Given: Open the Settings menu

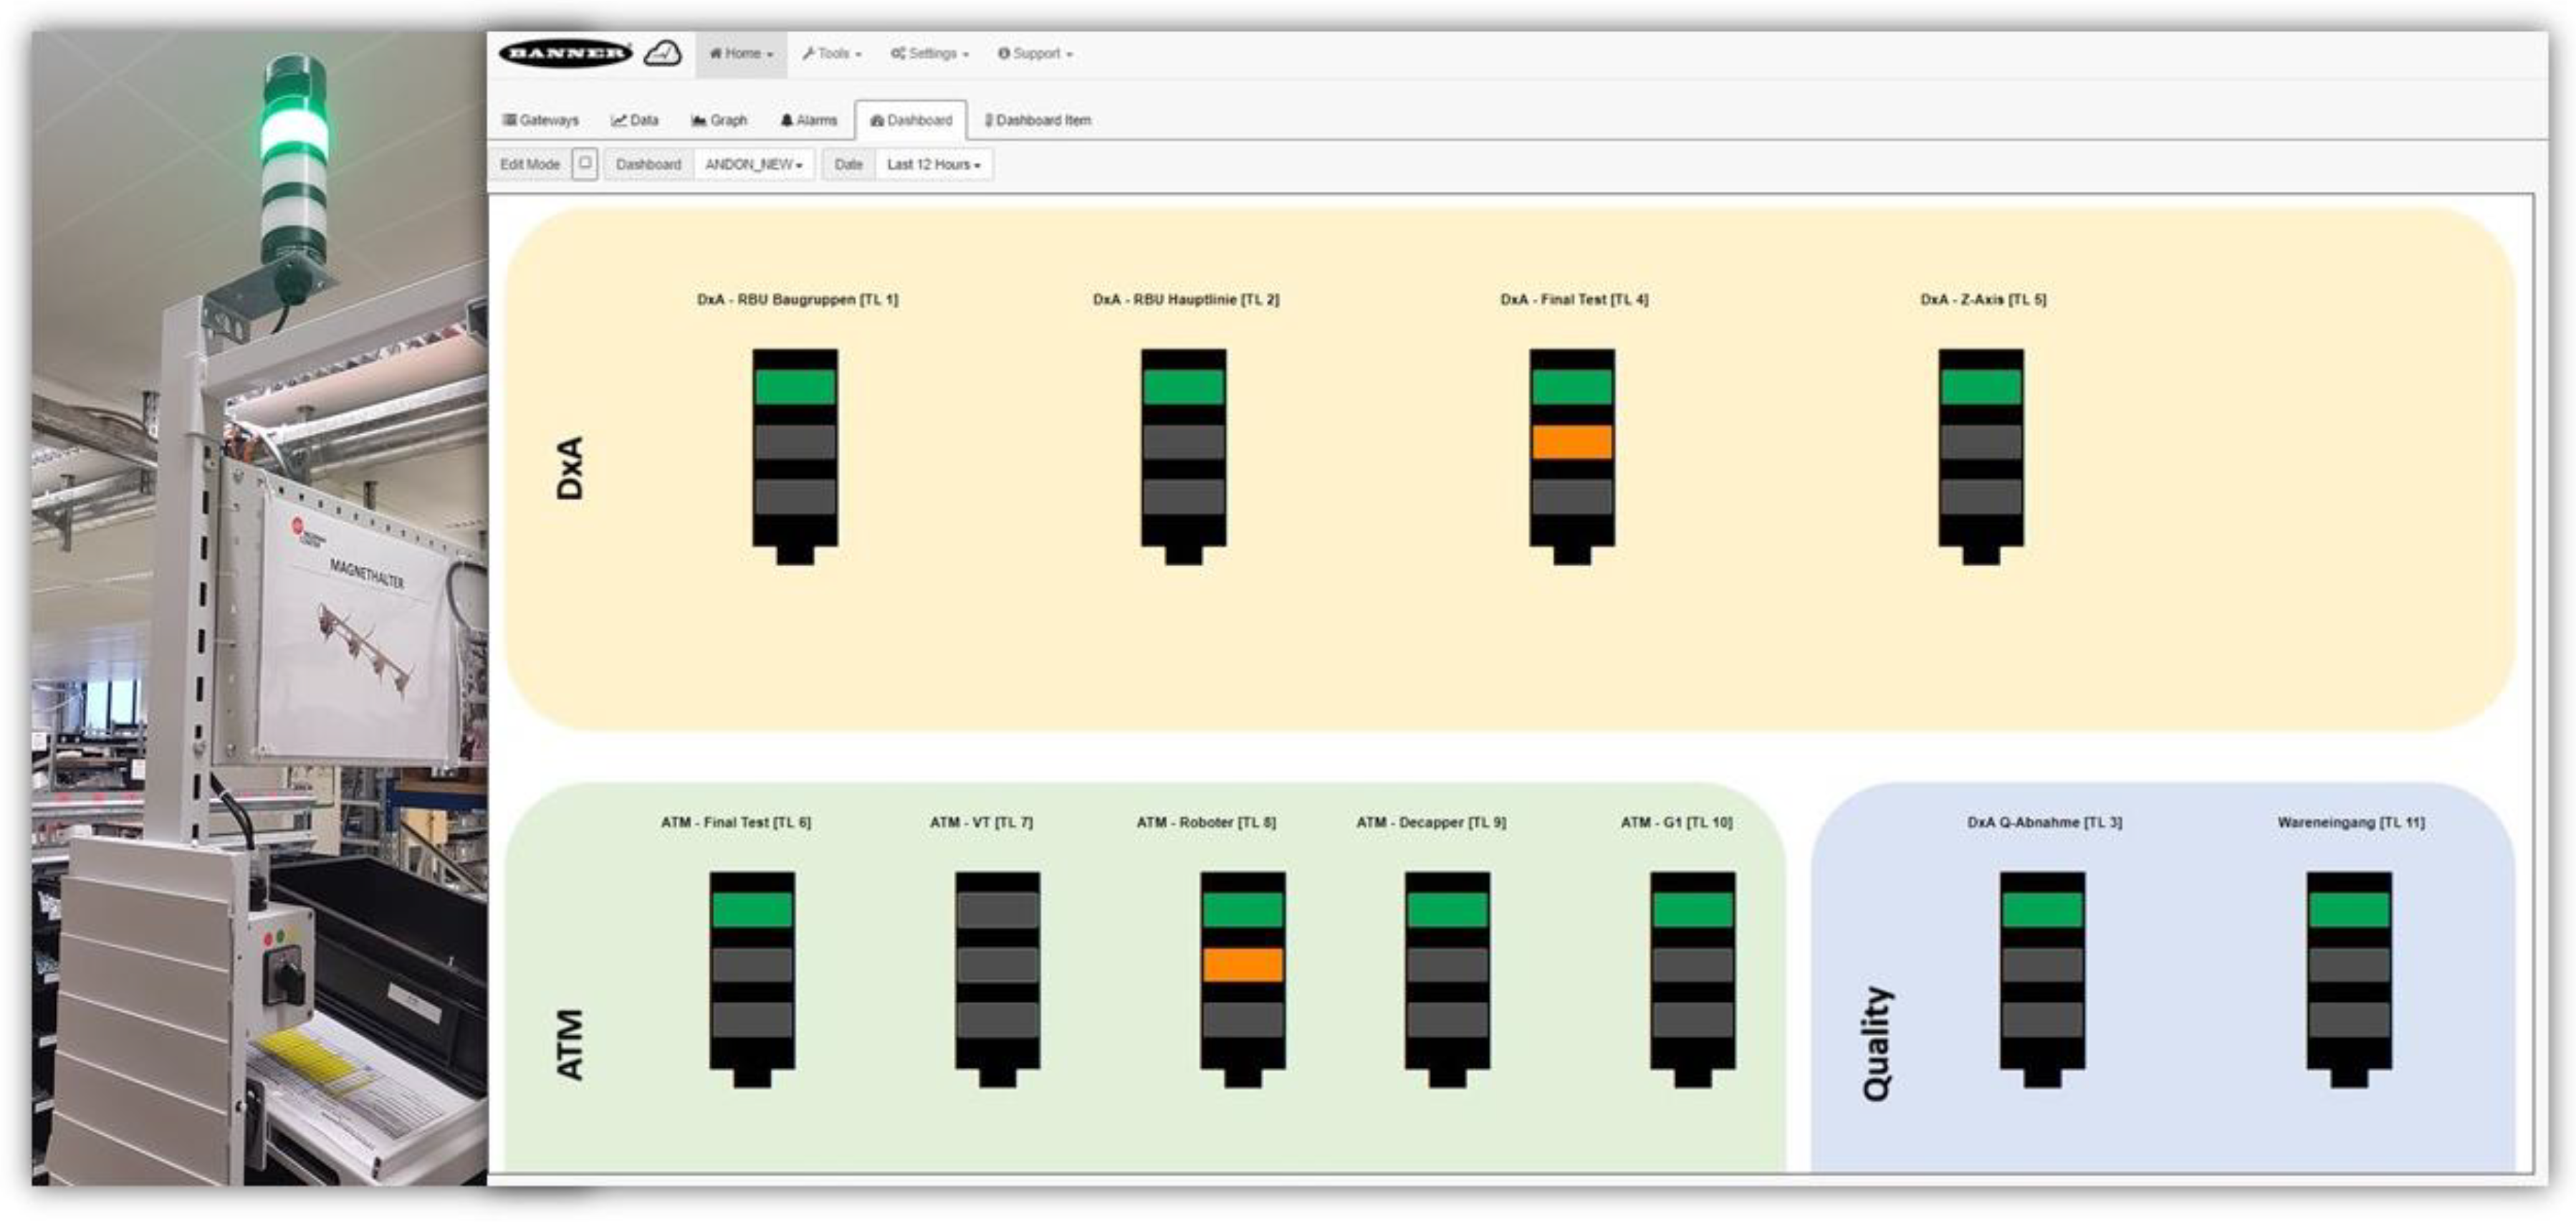Looking at the screenshot, I should (x=930, y=54).
